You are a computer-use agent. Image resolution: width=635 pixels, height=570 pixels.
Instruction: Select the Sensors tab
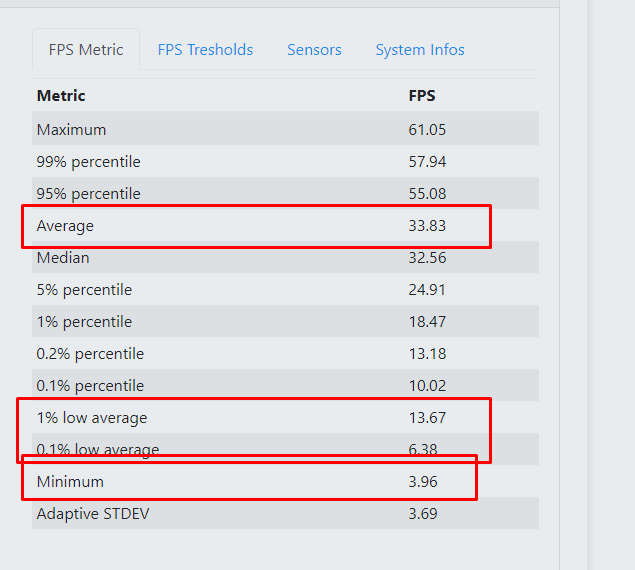[x=314, y=49]
